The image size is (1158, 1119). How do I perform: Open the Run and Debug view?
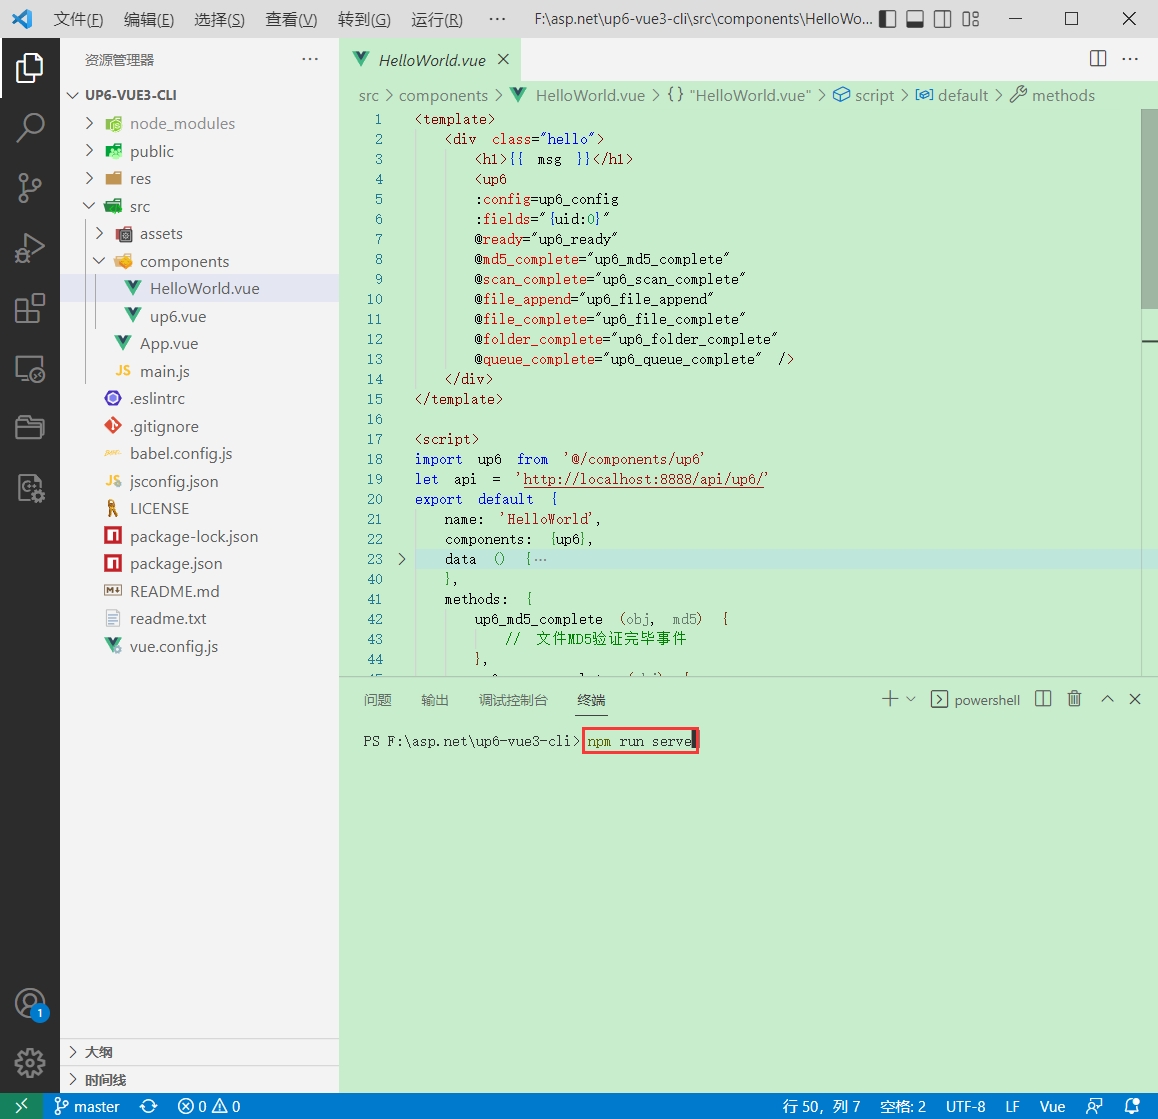(30, 247)
